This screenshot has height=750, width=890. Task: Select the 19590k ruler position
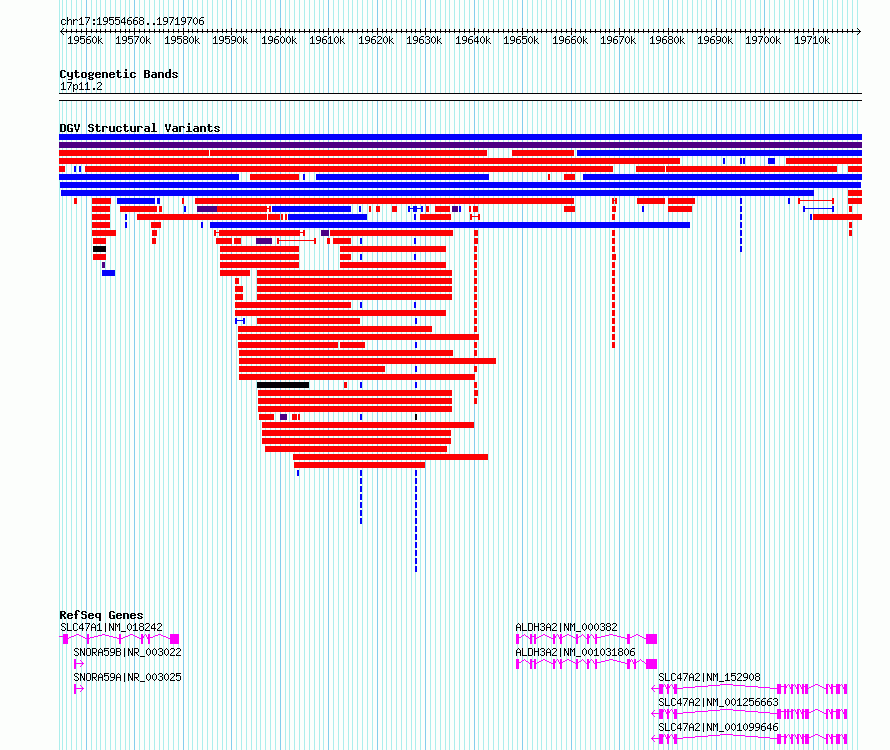(230, 40)
